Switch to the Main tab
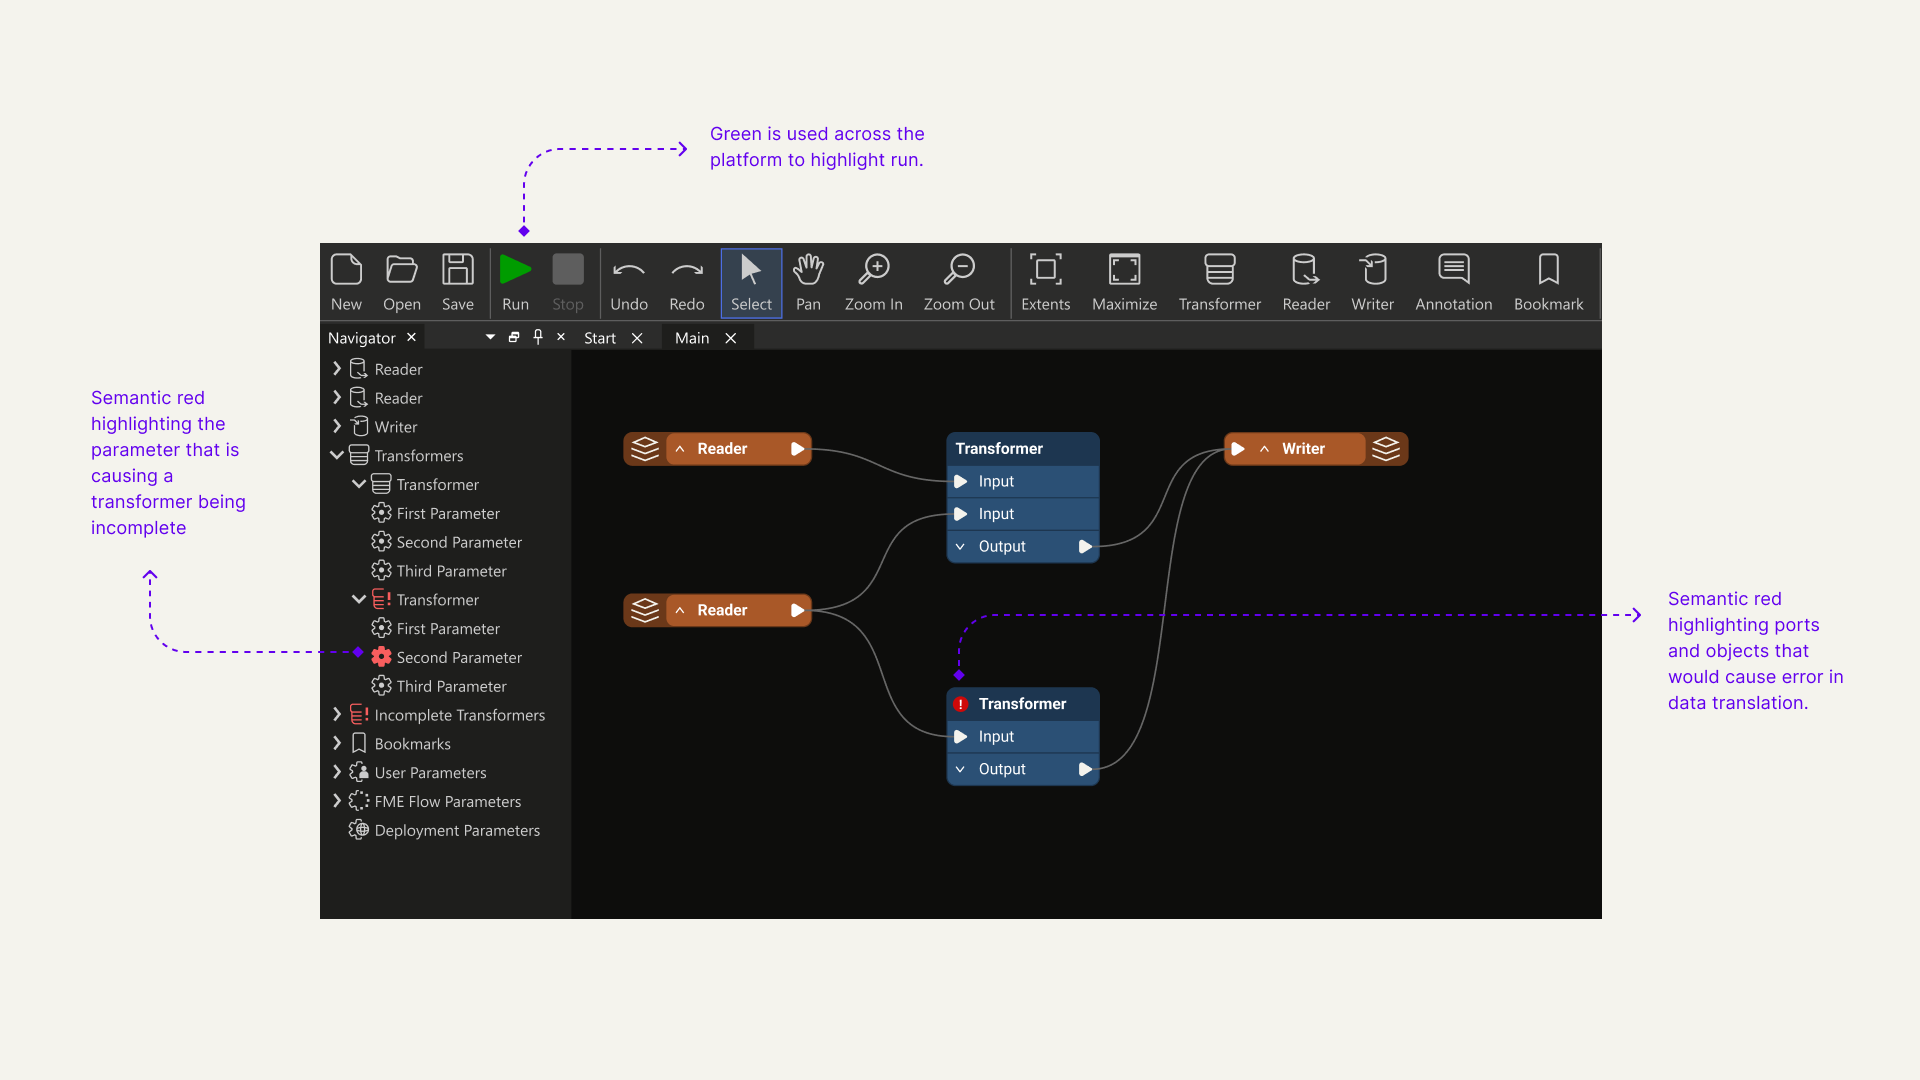The width and height of the screenshot is (1920, 1080). coord(692,338)
